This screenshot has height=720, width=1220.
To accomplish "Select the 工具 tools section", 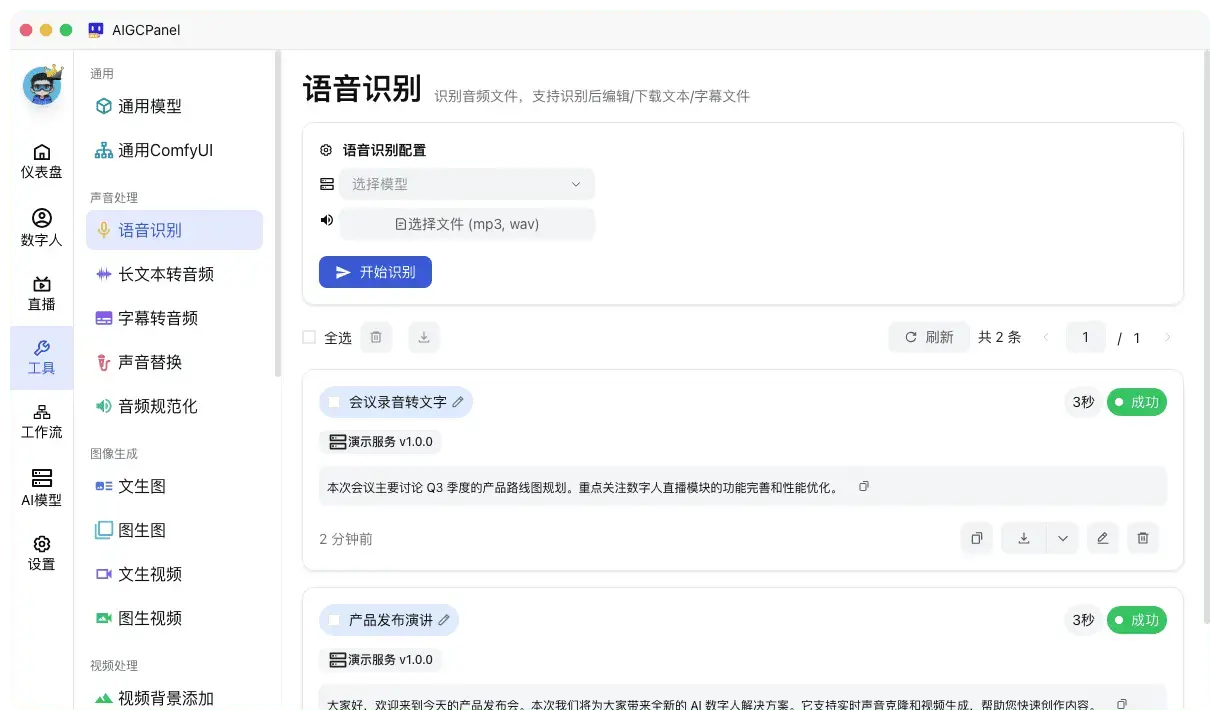I will coord(42,357).
